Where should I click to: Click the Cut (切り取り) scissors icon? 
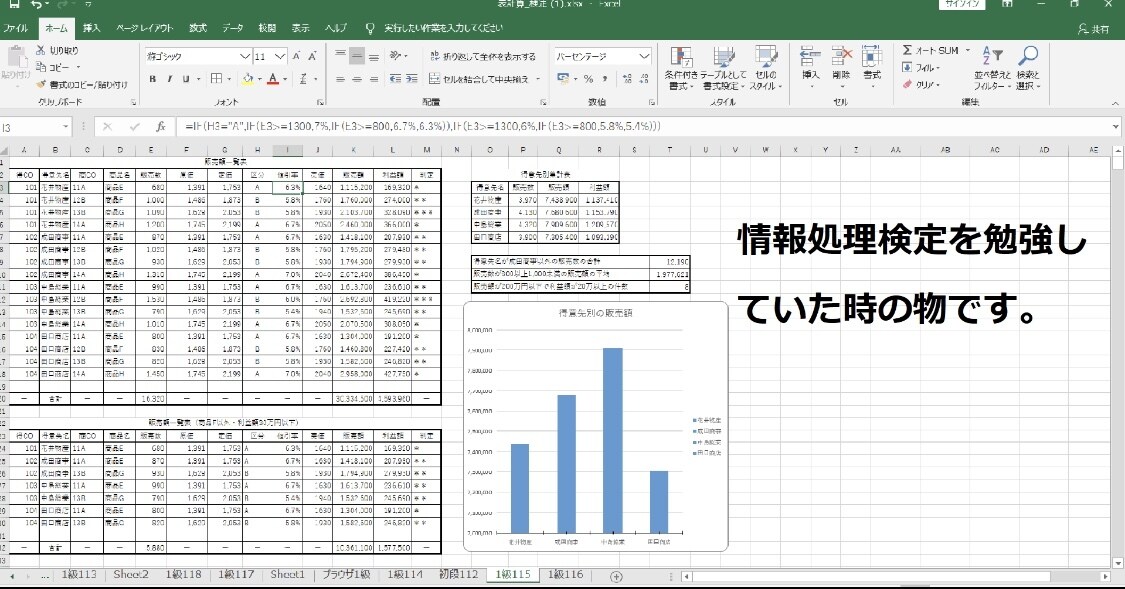[41, 50]
